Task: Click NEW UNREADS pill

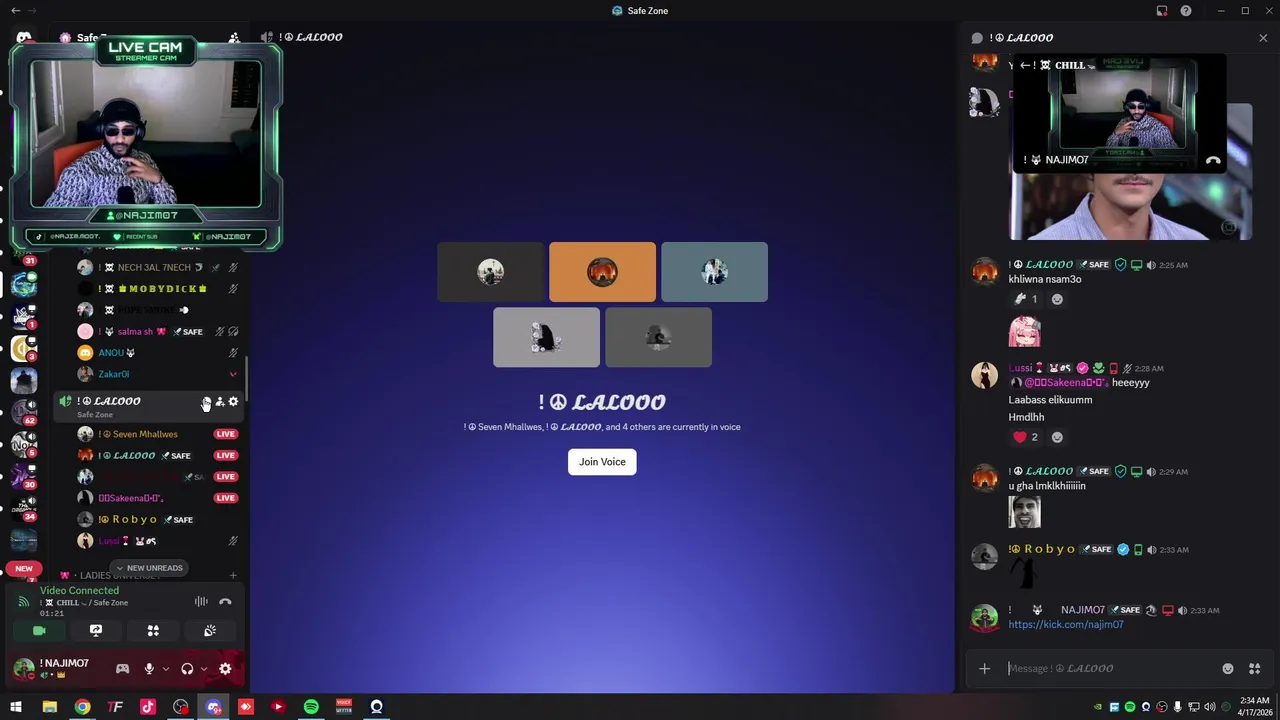Action: [x=149, y=568]
